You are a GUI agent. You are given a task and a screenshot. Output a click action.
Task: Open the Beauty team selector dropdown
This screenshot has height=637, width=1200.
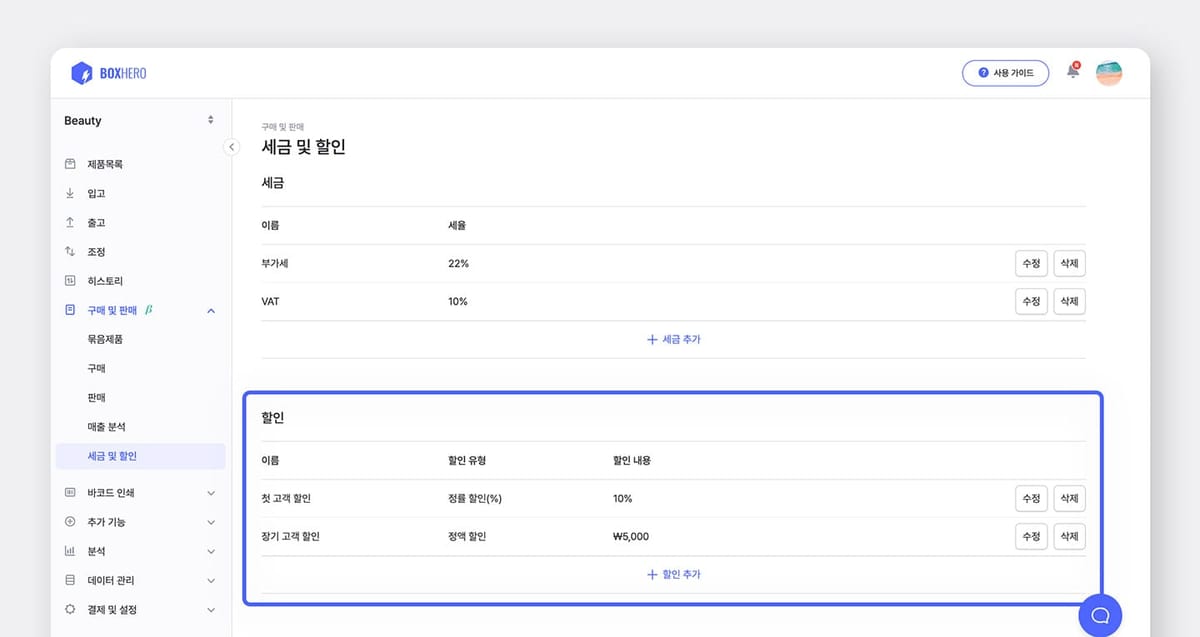point(139,120)
